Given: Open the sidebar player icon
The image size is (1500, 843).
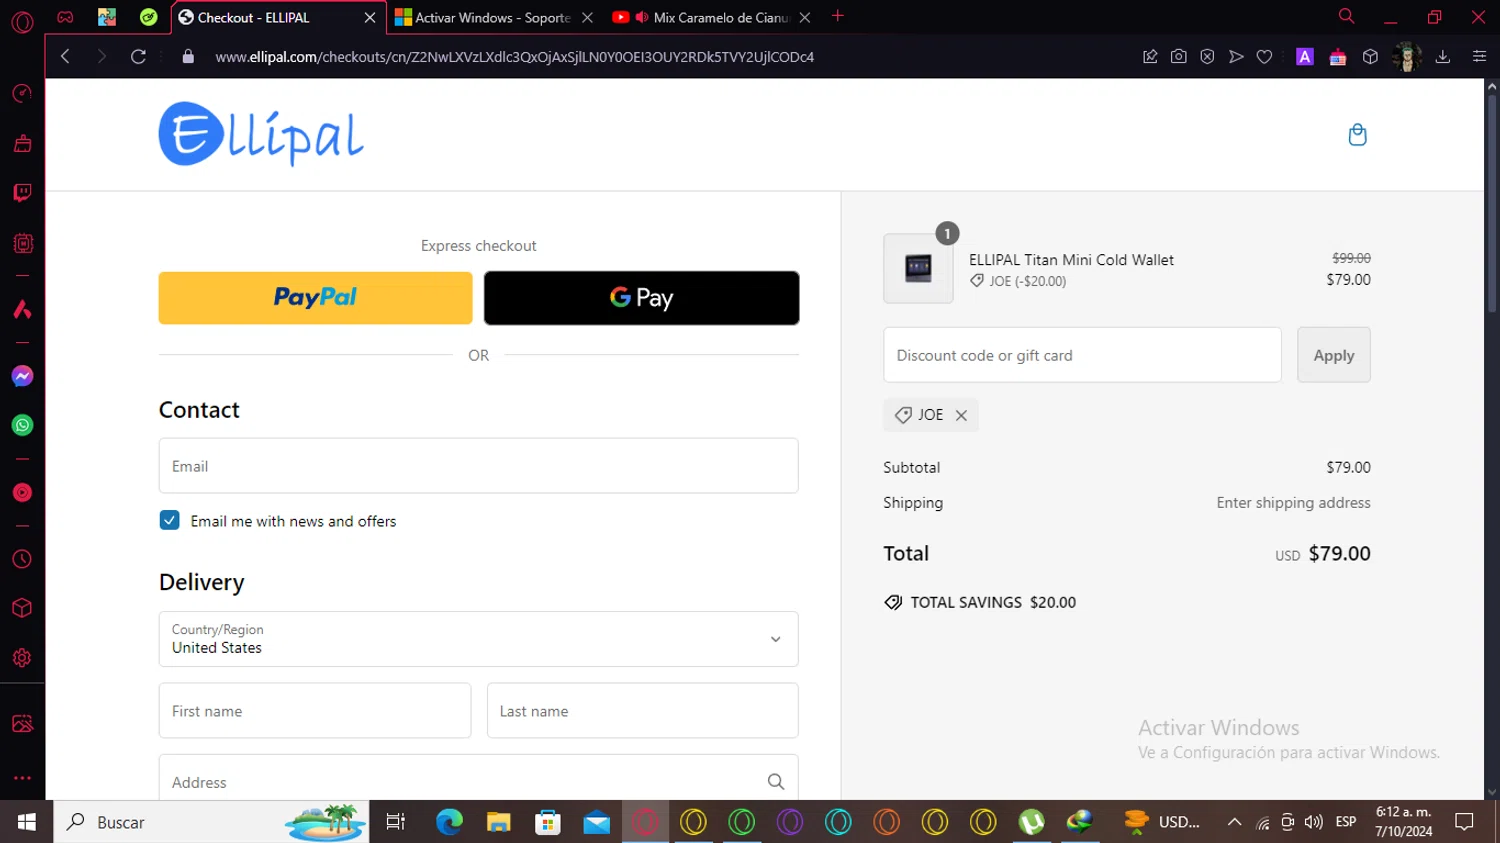Looking at the screenshot, I should tap(22, 493).
